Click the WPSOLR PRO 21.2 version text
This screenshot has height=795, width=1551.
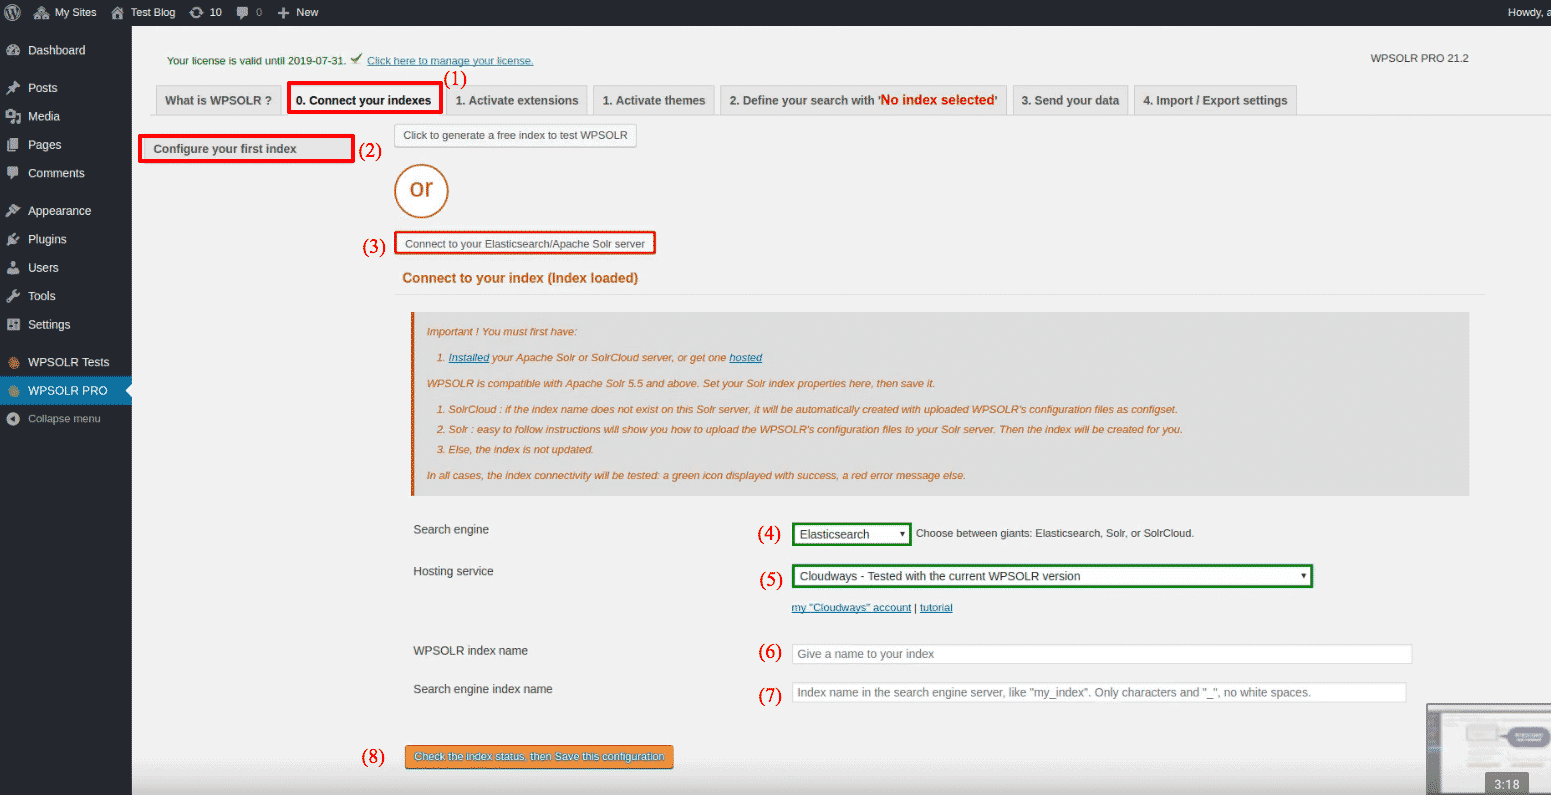click(x=1419, y=59)
